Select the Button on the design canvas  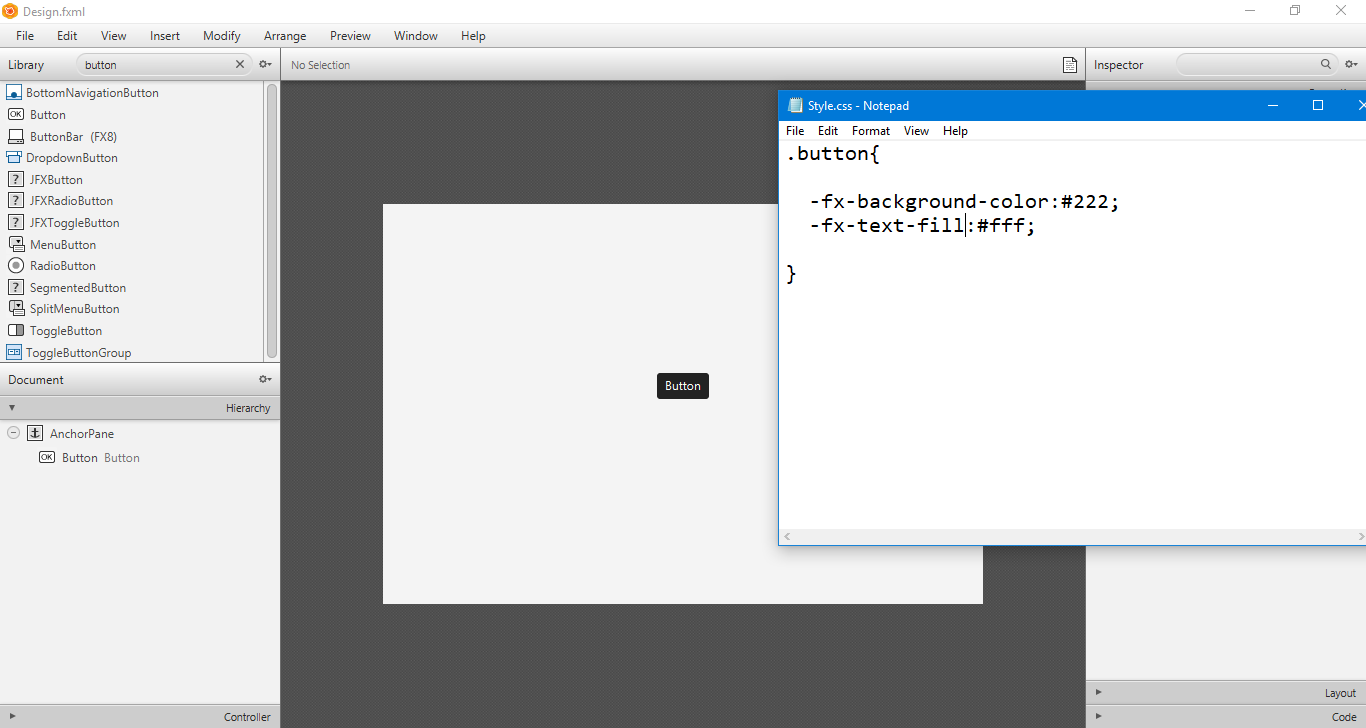pyautogui.click(x=682, y=385)
